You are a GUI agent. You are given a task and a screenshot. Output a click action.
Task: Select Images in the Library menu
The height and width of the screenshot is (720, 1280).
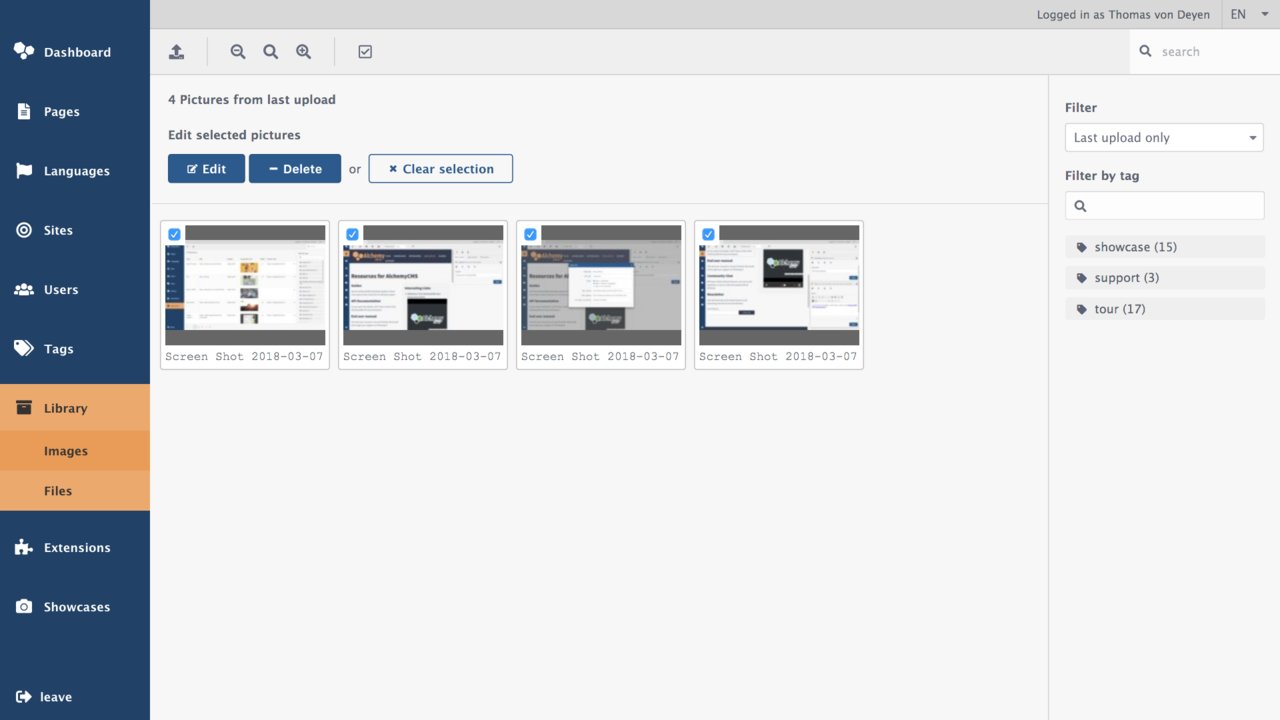click(64, 450)
